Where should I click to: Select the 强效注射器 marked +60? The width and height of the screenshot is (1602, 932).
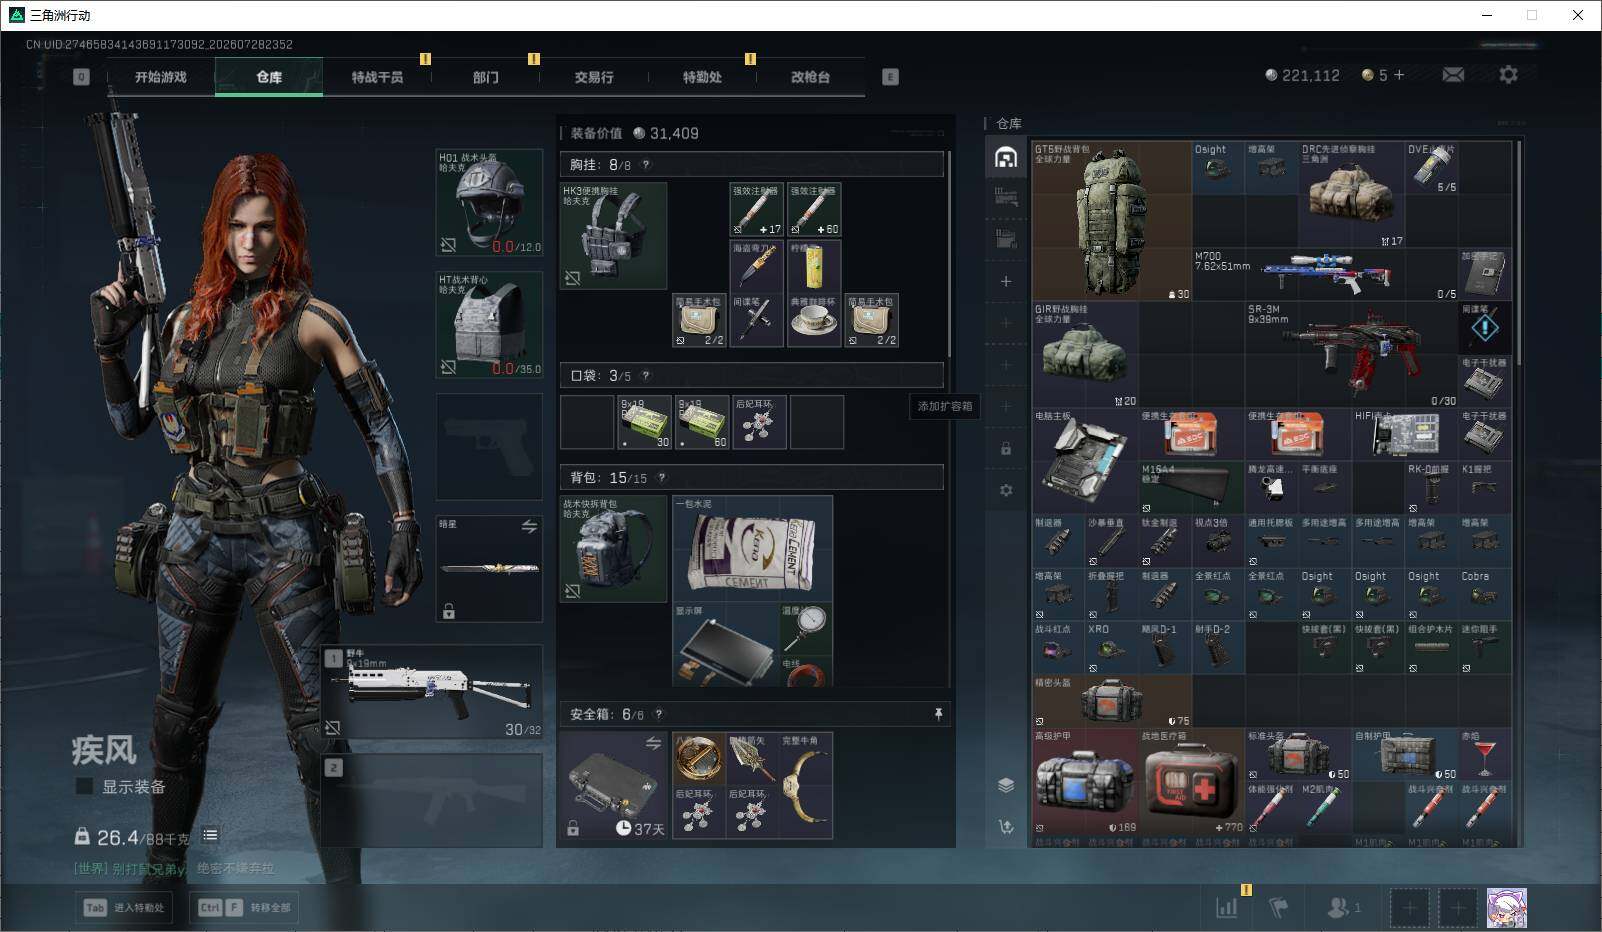pos(814,209)
